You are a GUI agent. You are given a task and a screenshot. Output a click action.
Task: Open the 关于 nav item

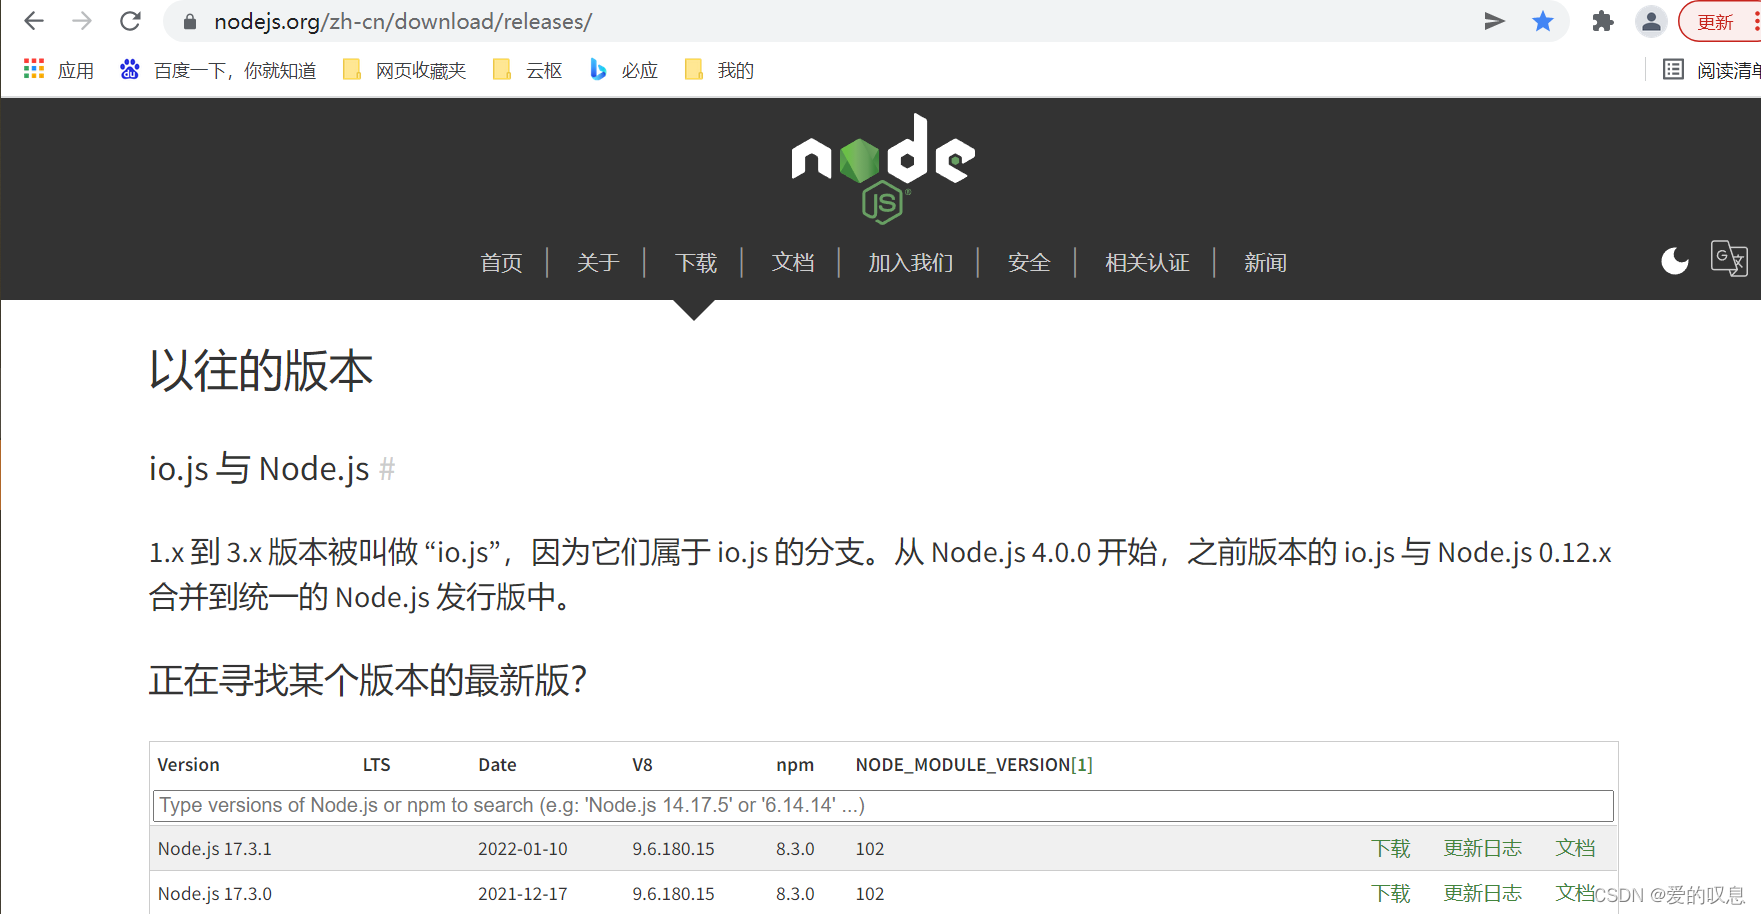598,263
